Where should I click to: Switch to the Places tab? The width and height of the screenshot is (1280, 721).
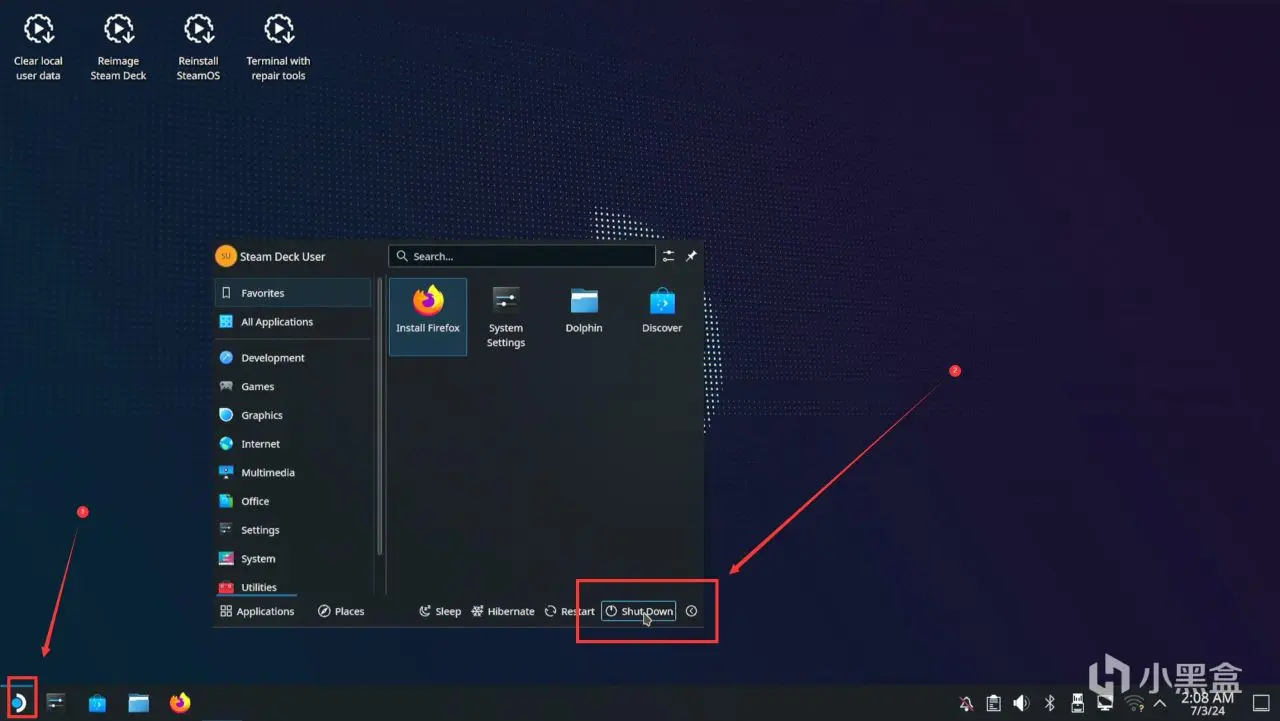[x=341, y=611]
